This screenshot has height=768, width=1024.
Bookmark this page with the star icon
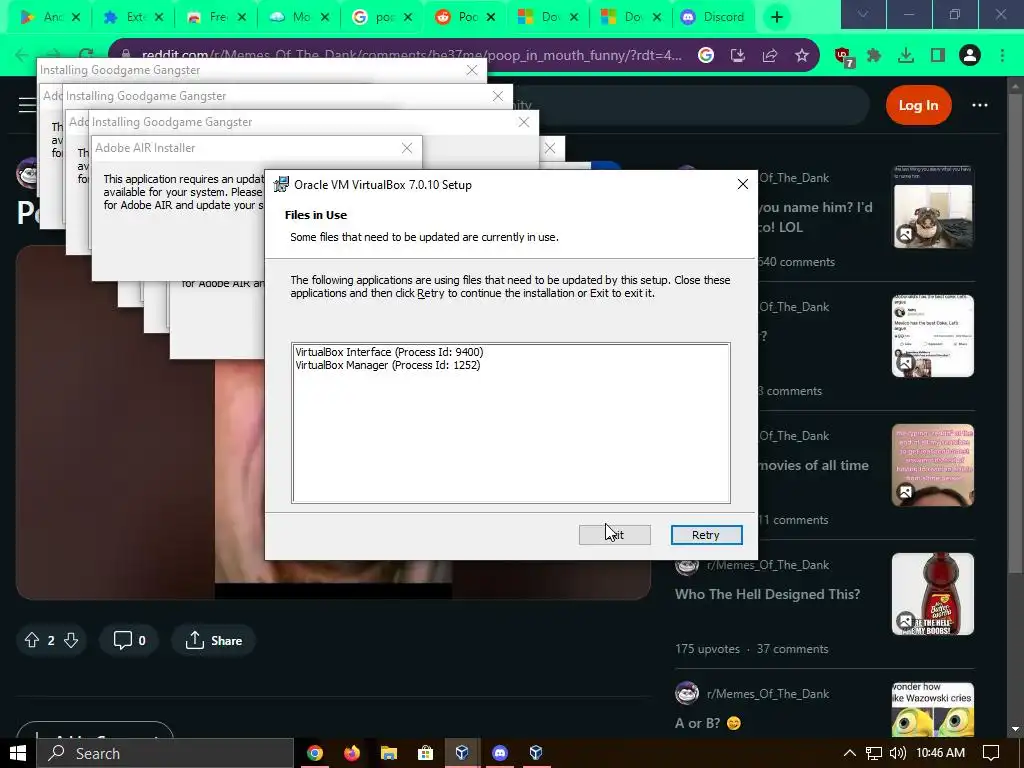[802, 56]
